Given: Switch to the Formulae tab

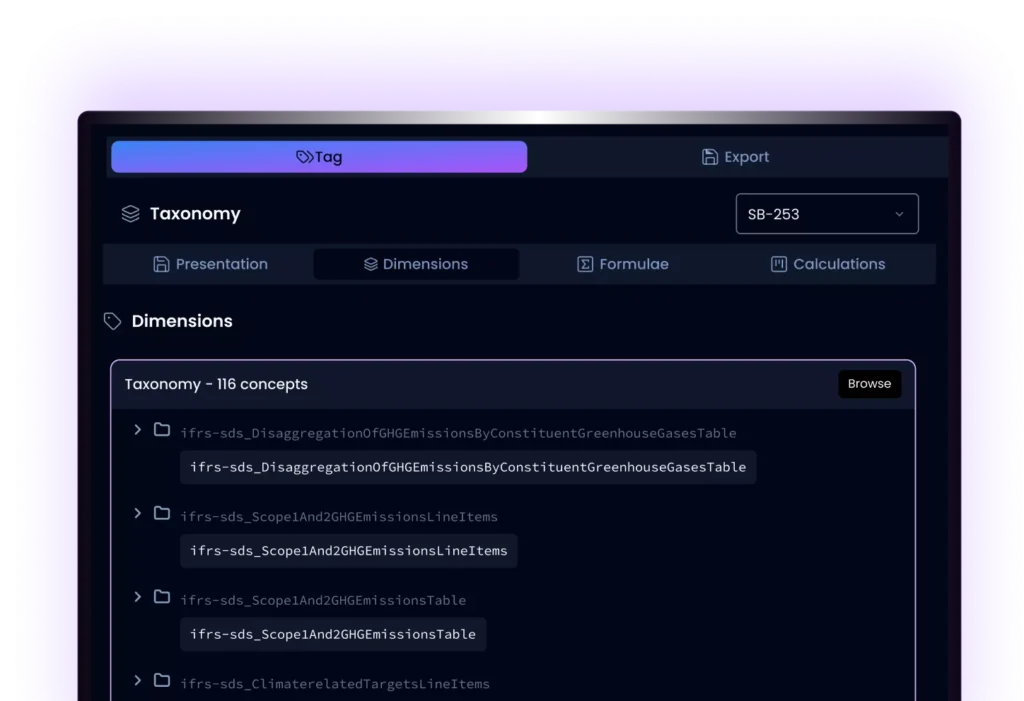Looking at the screenshot, I should click(623, 264).
